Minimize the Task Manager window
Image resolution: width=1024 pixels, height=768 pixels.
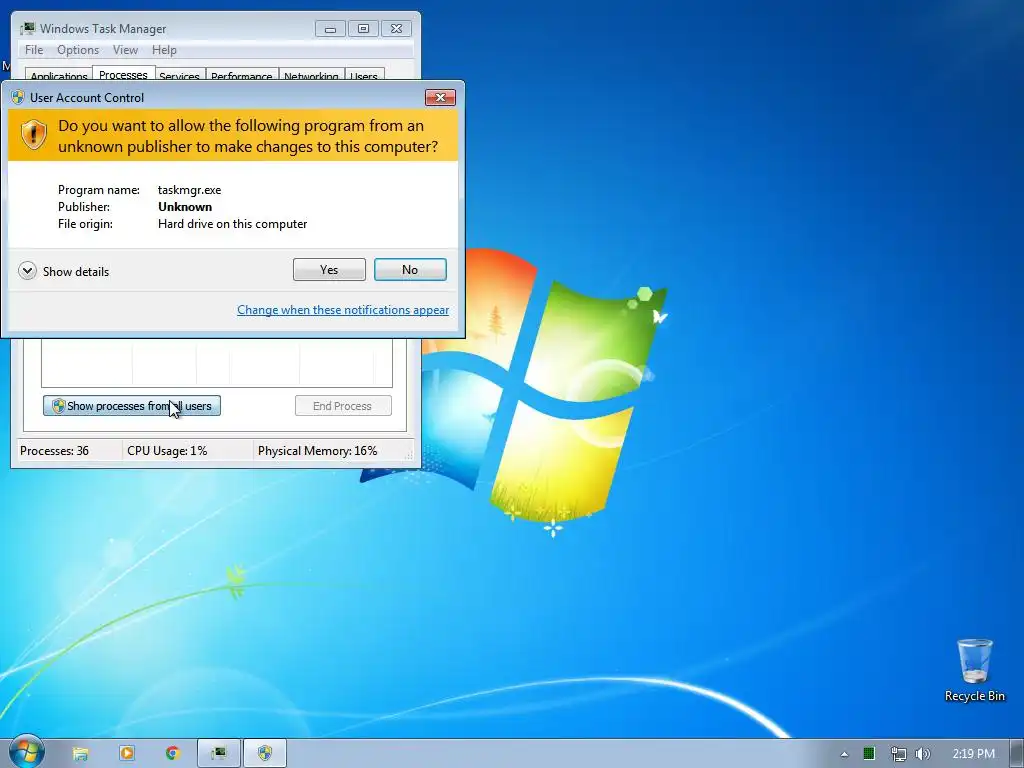[330, 29]
